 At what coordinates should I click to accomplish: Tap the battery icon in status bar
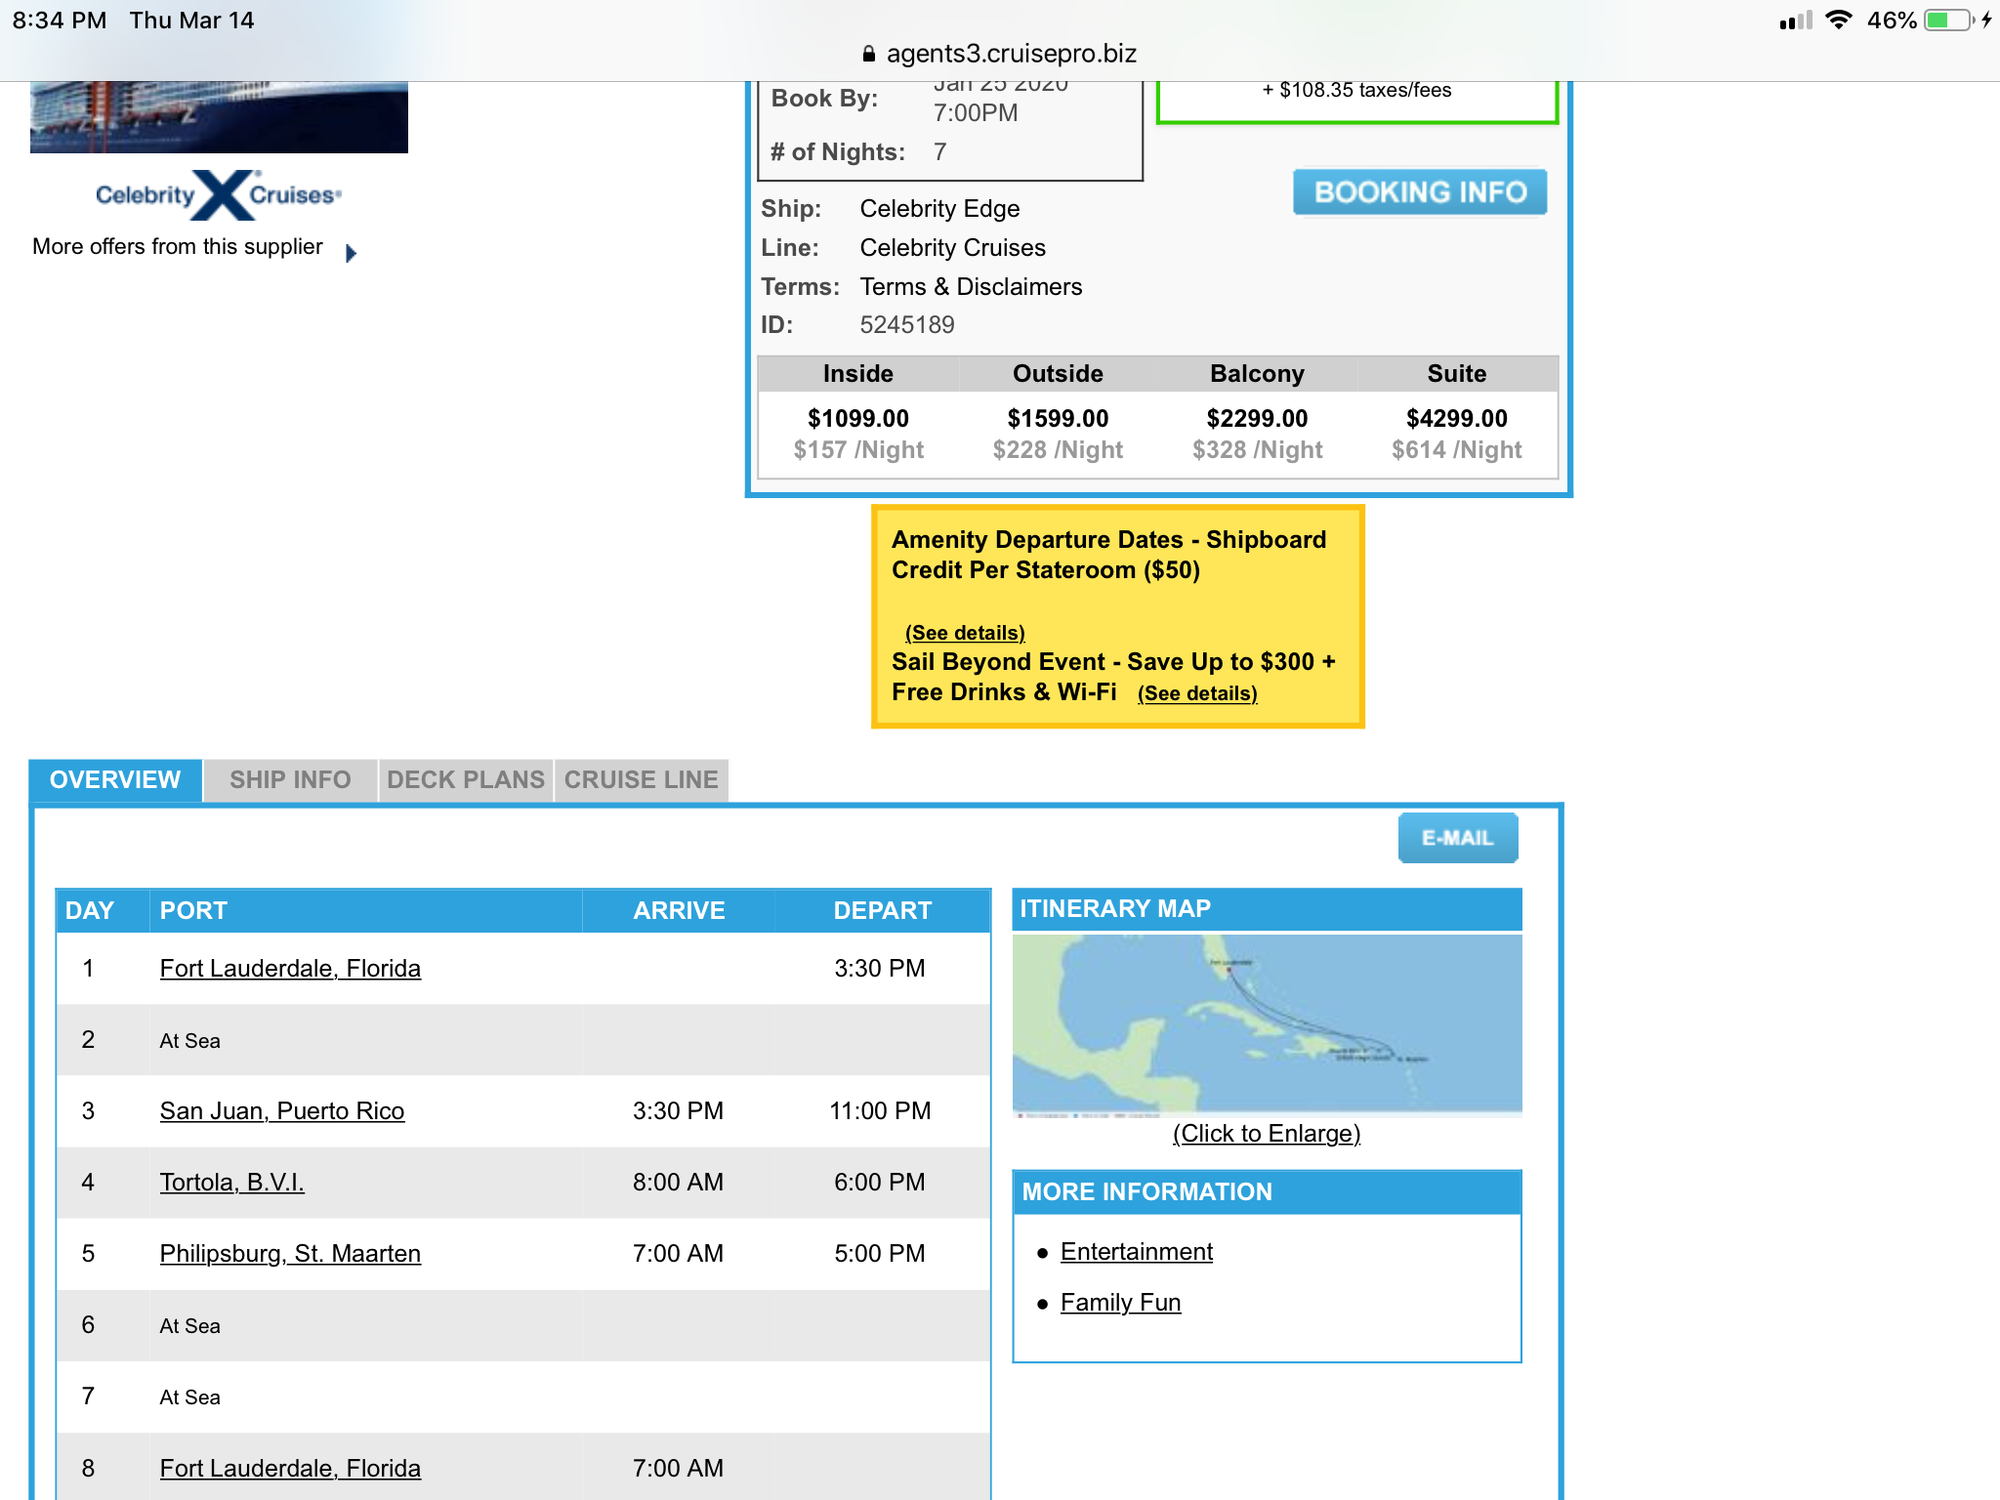pyautogui.click(x=1946, y=21)
